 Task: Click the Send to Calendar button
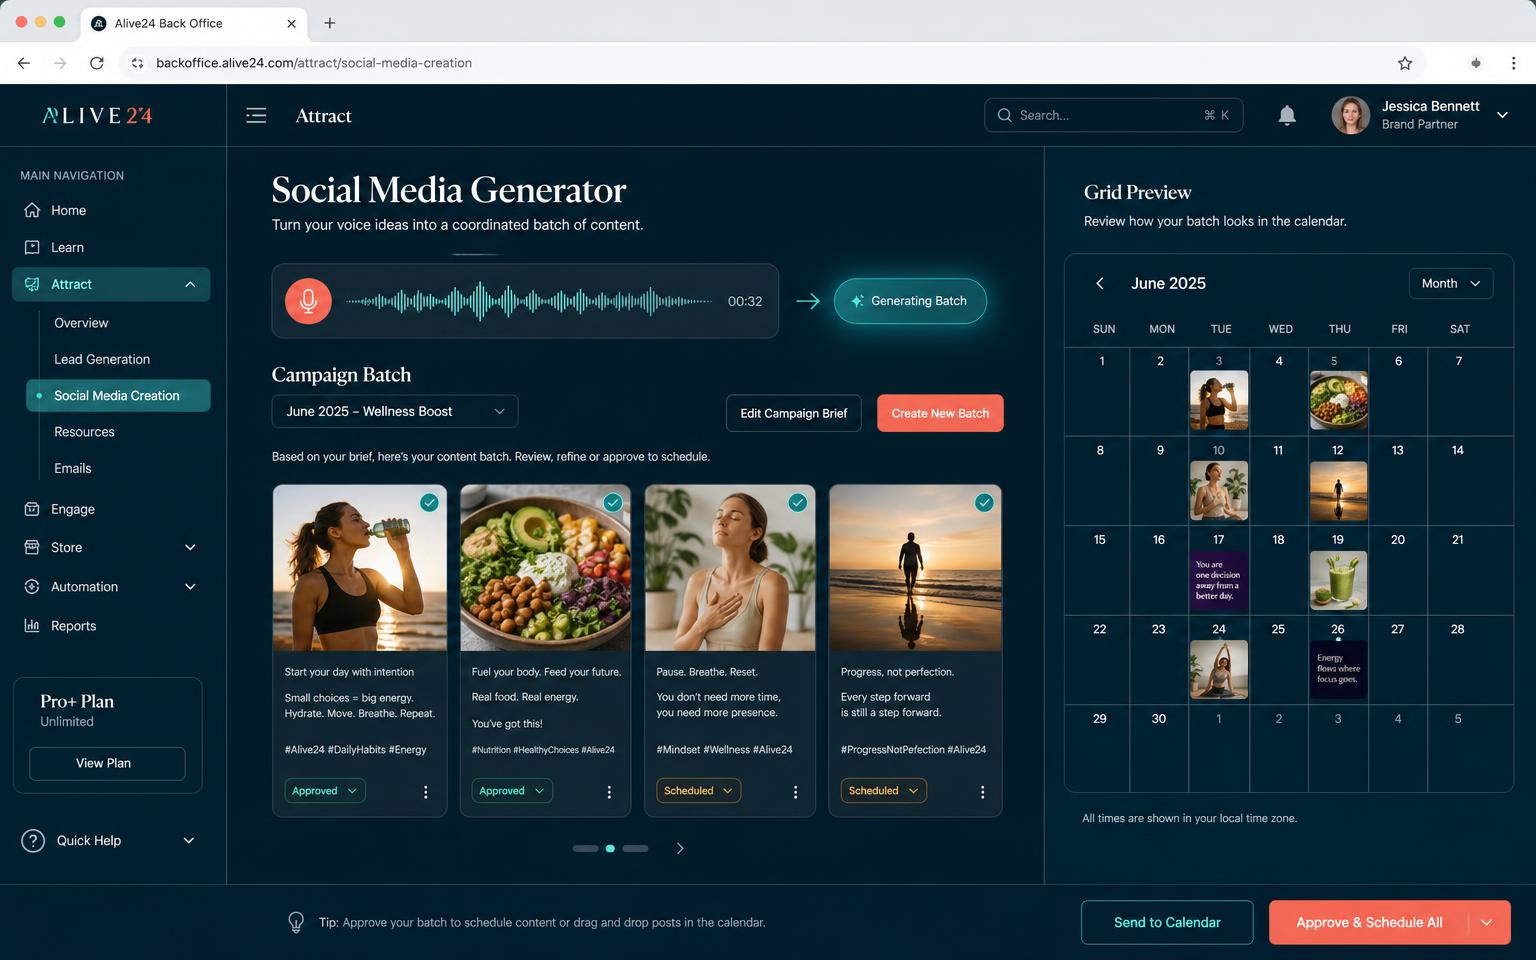(1167, 923)
